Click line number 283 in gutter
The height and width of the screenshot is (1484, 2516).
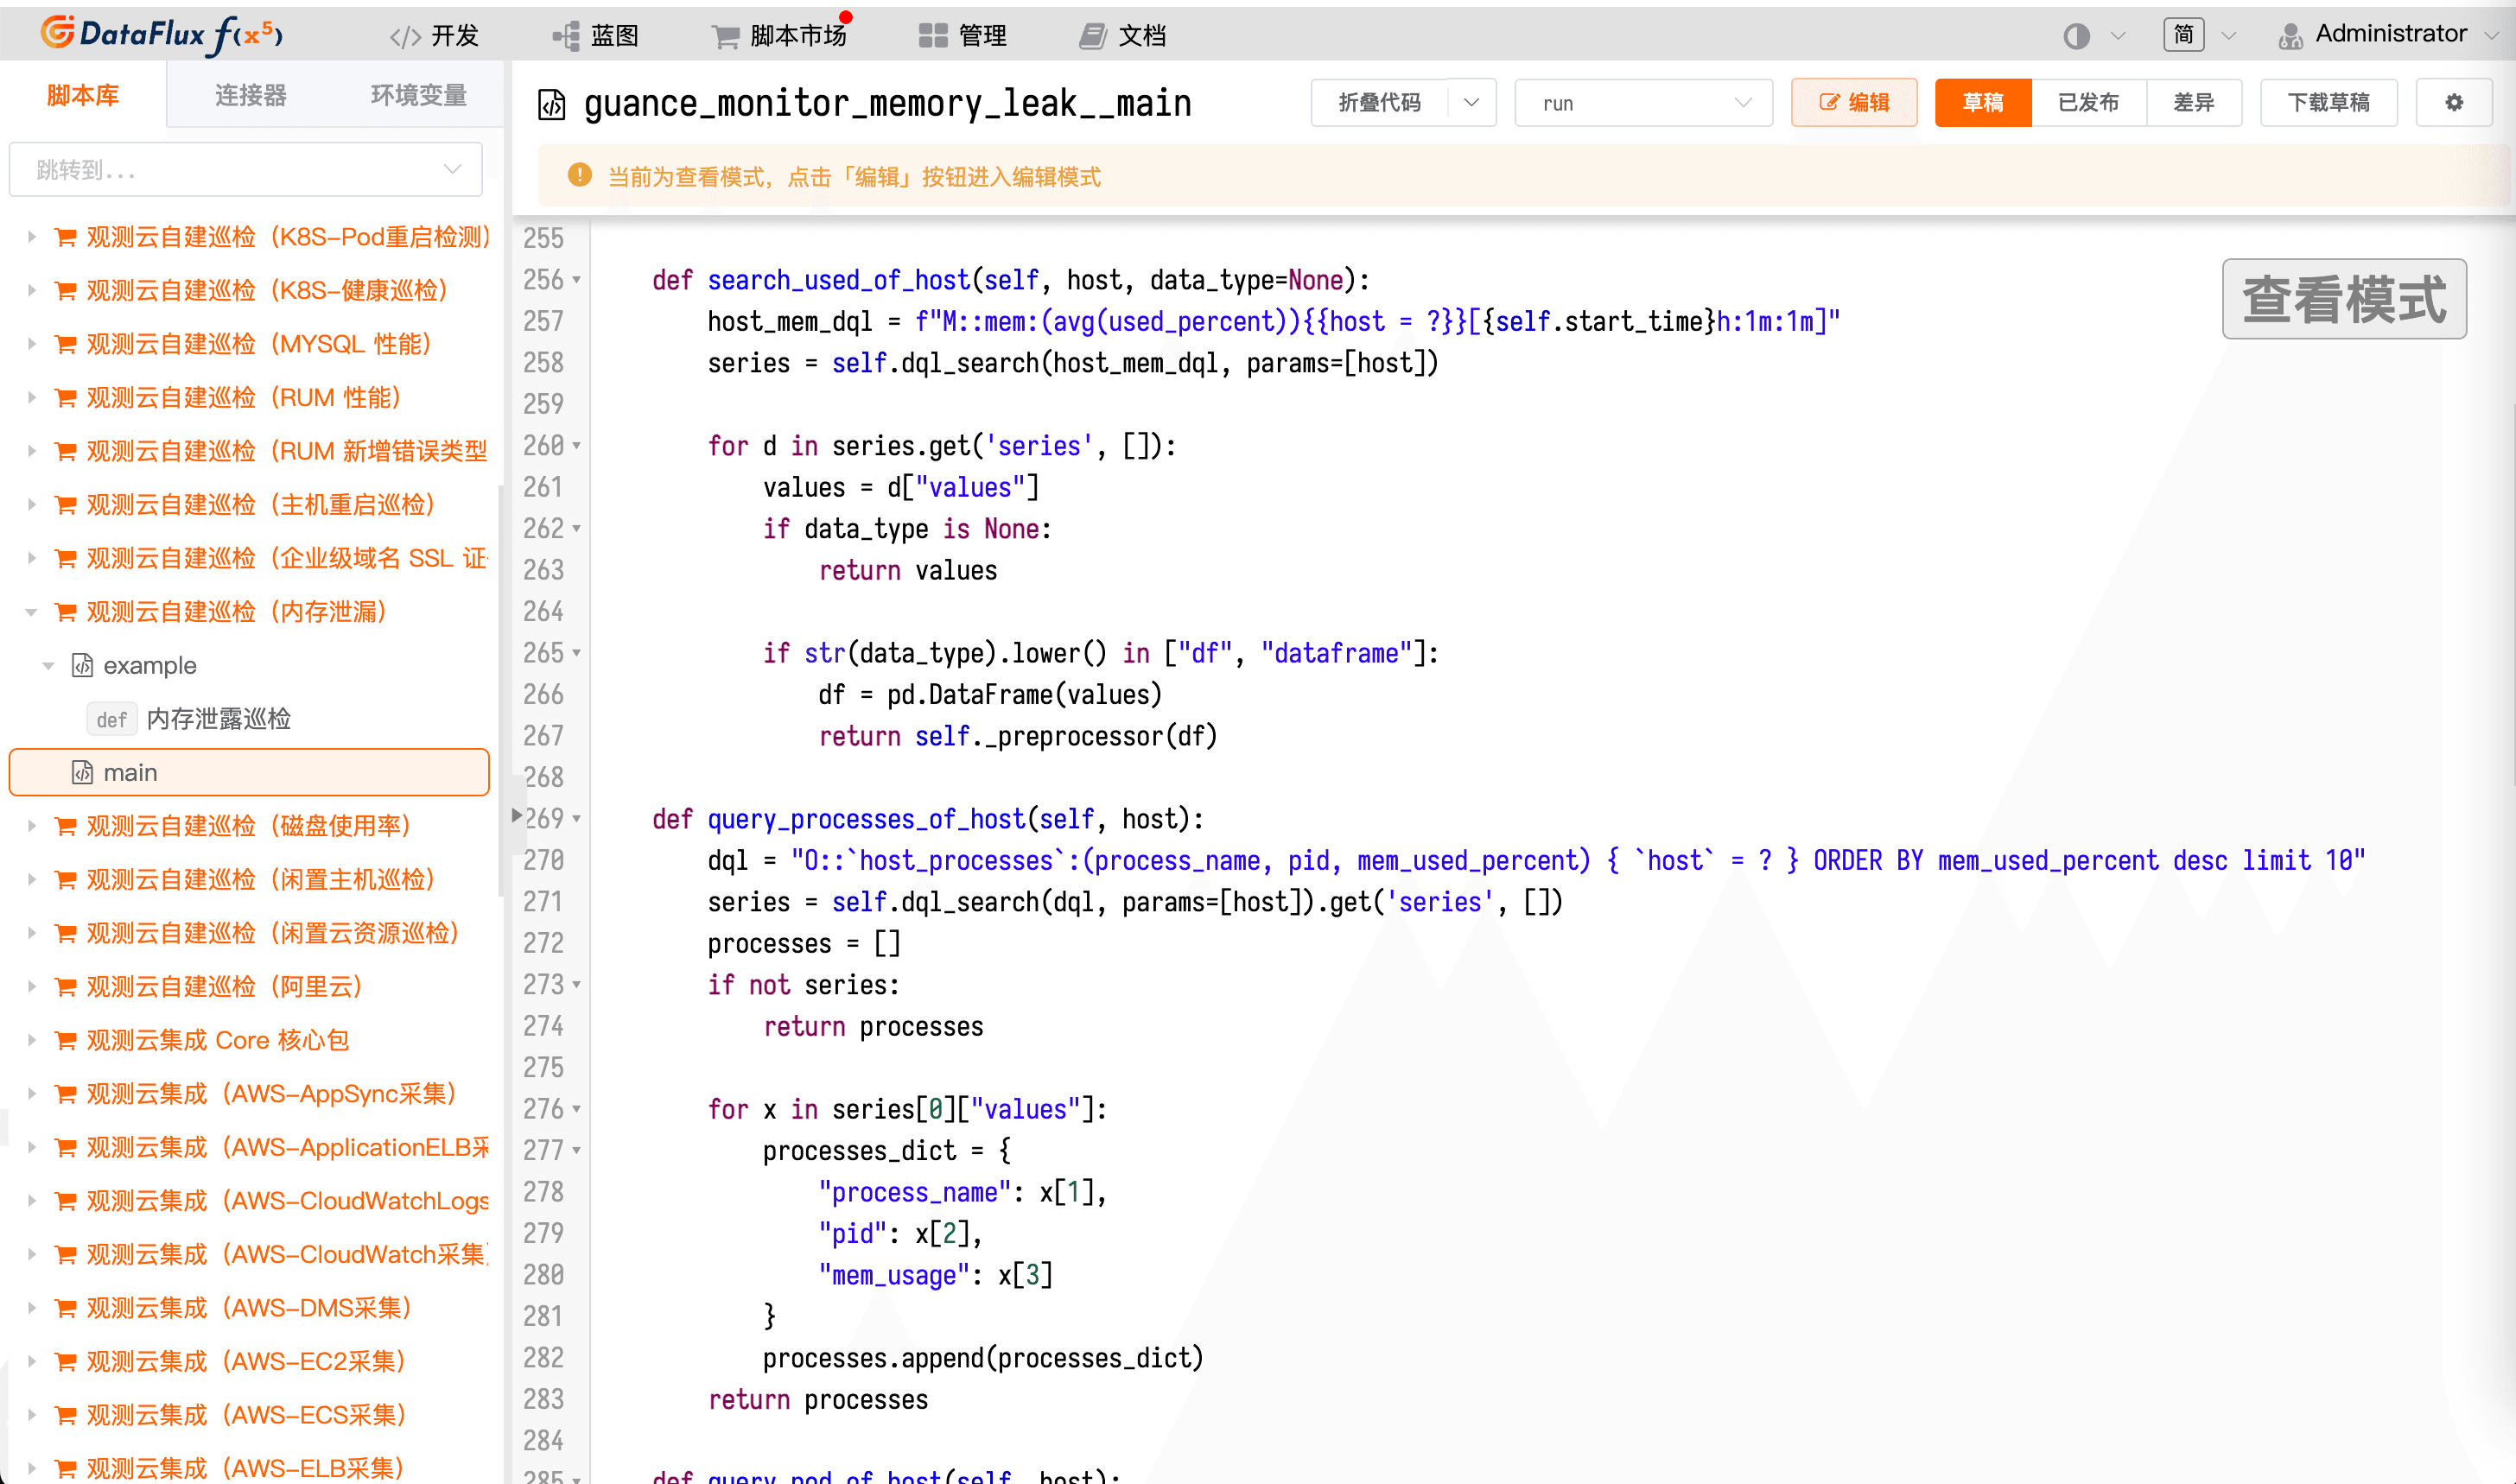coord(543,1399)
